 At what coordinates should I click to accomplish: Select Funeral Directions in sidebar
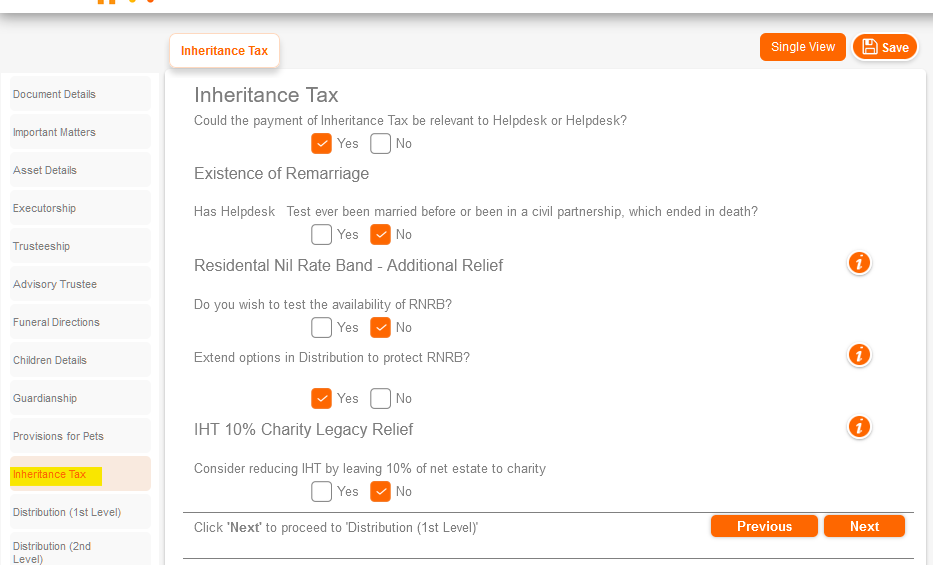pyautogui.click(x=57, y=322)
